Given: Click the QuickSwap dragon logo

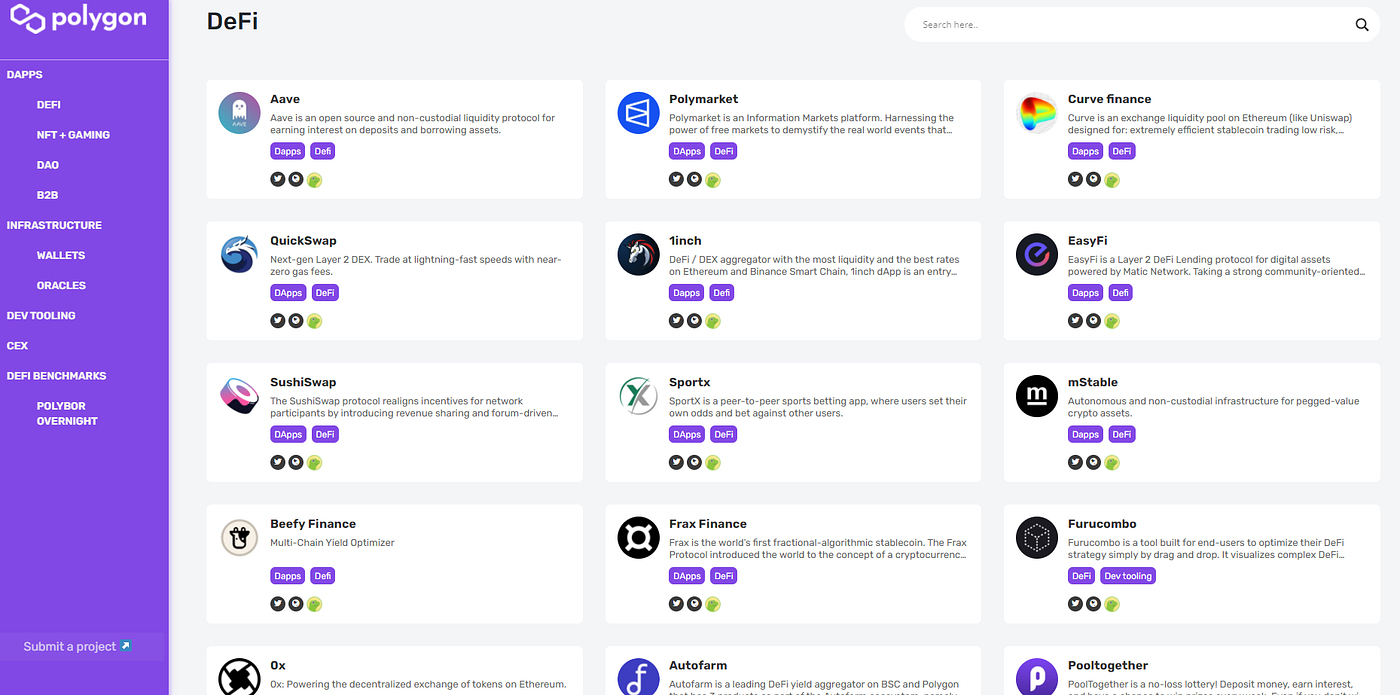Looking at the screenshot, I should click(239, 255).
